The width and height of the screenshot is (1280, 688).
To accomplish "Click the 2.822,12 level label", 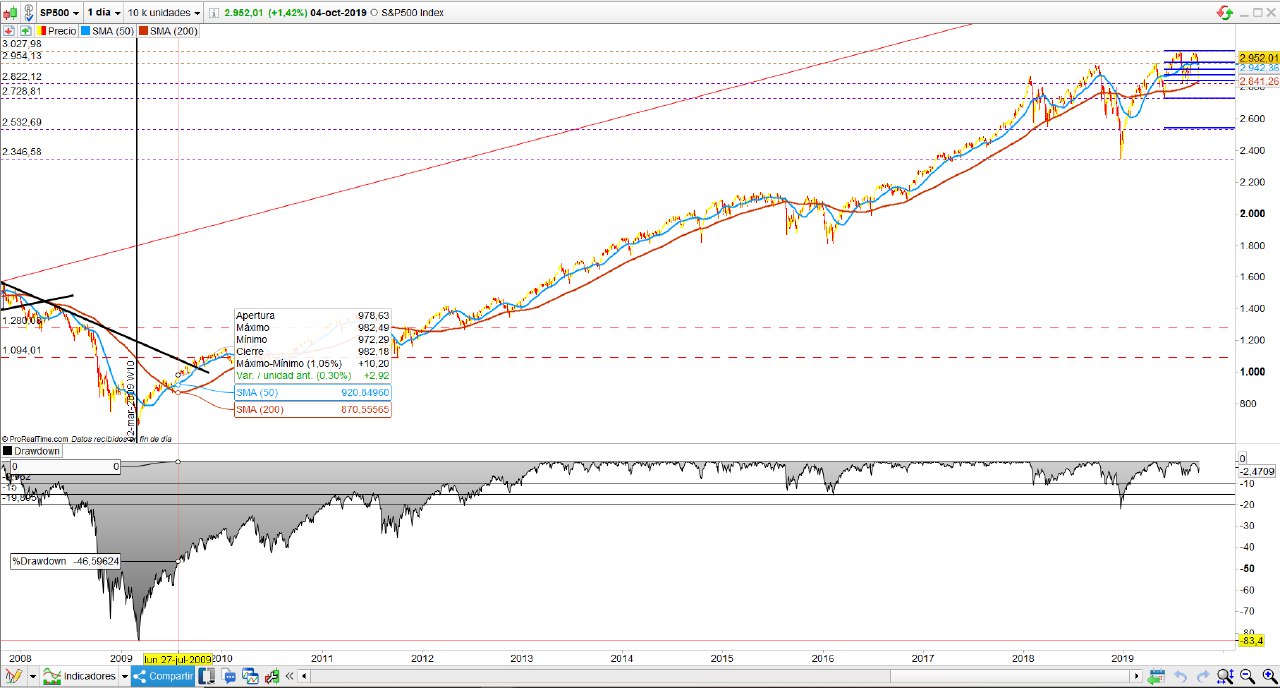I will 21,77.
